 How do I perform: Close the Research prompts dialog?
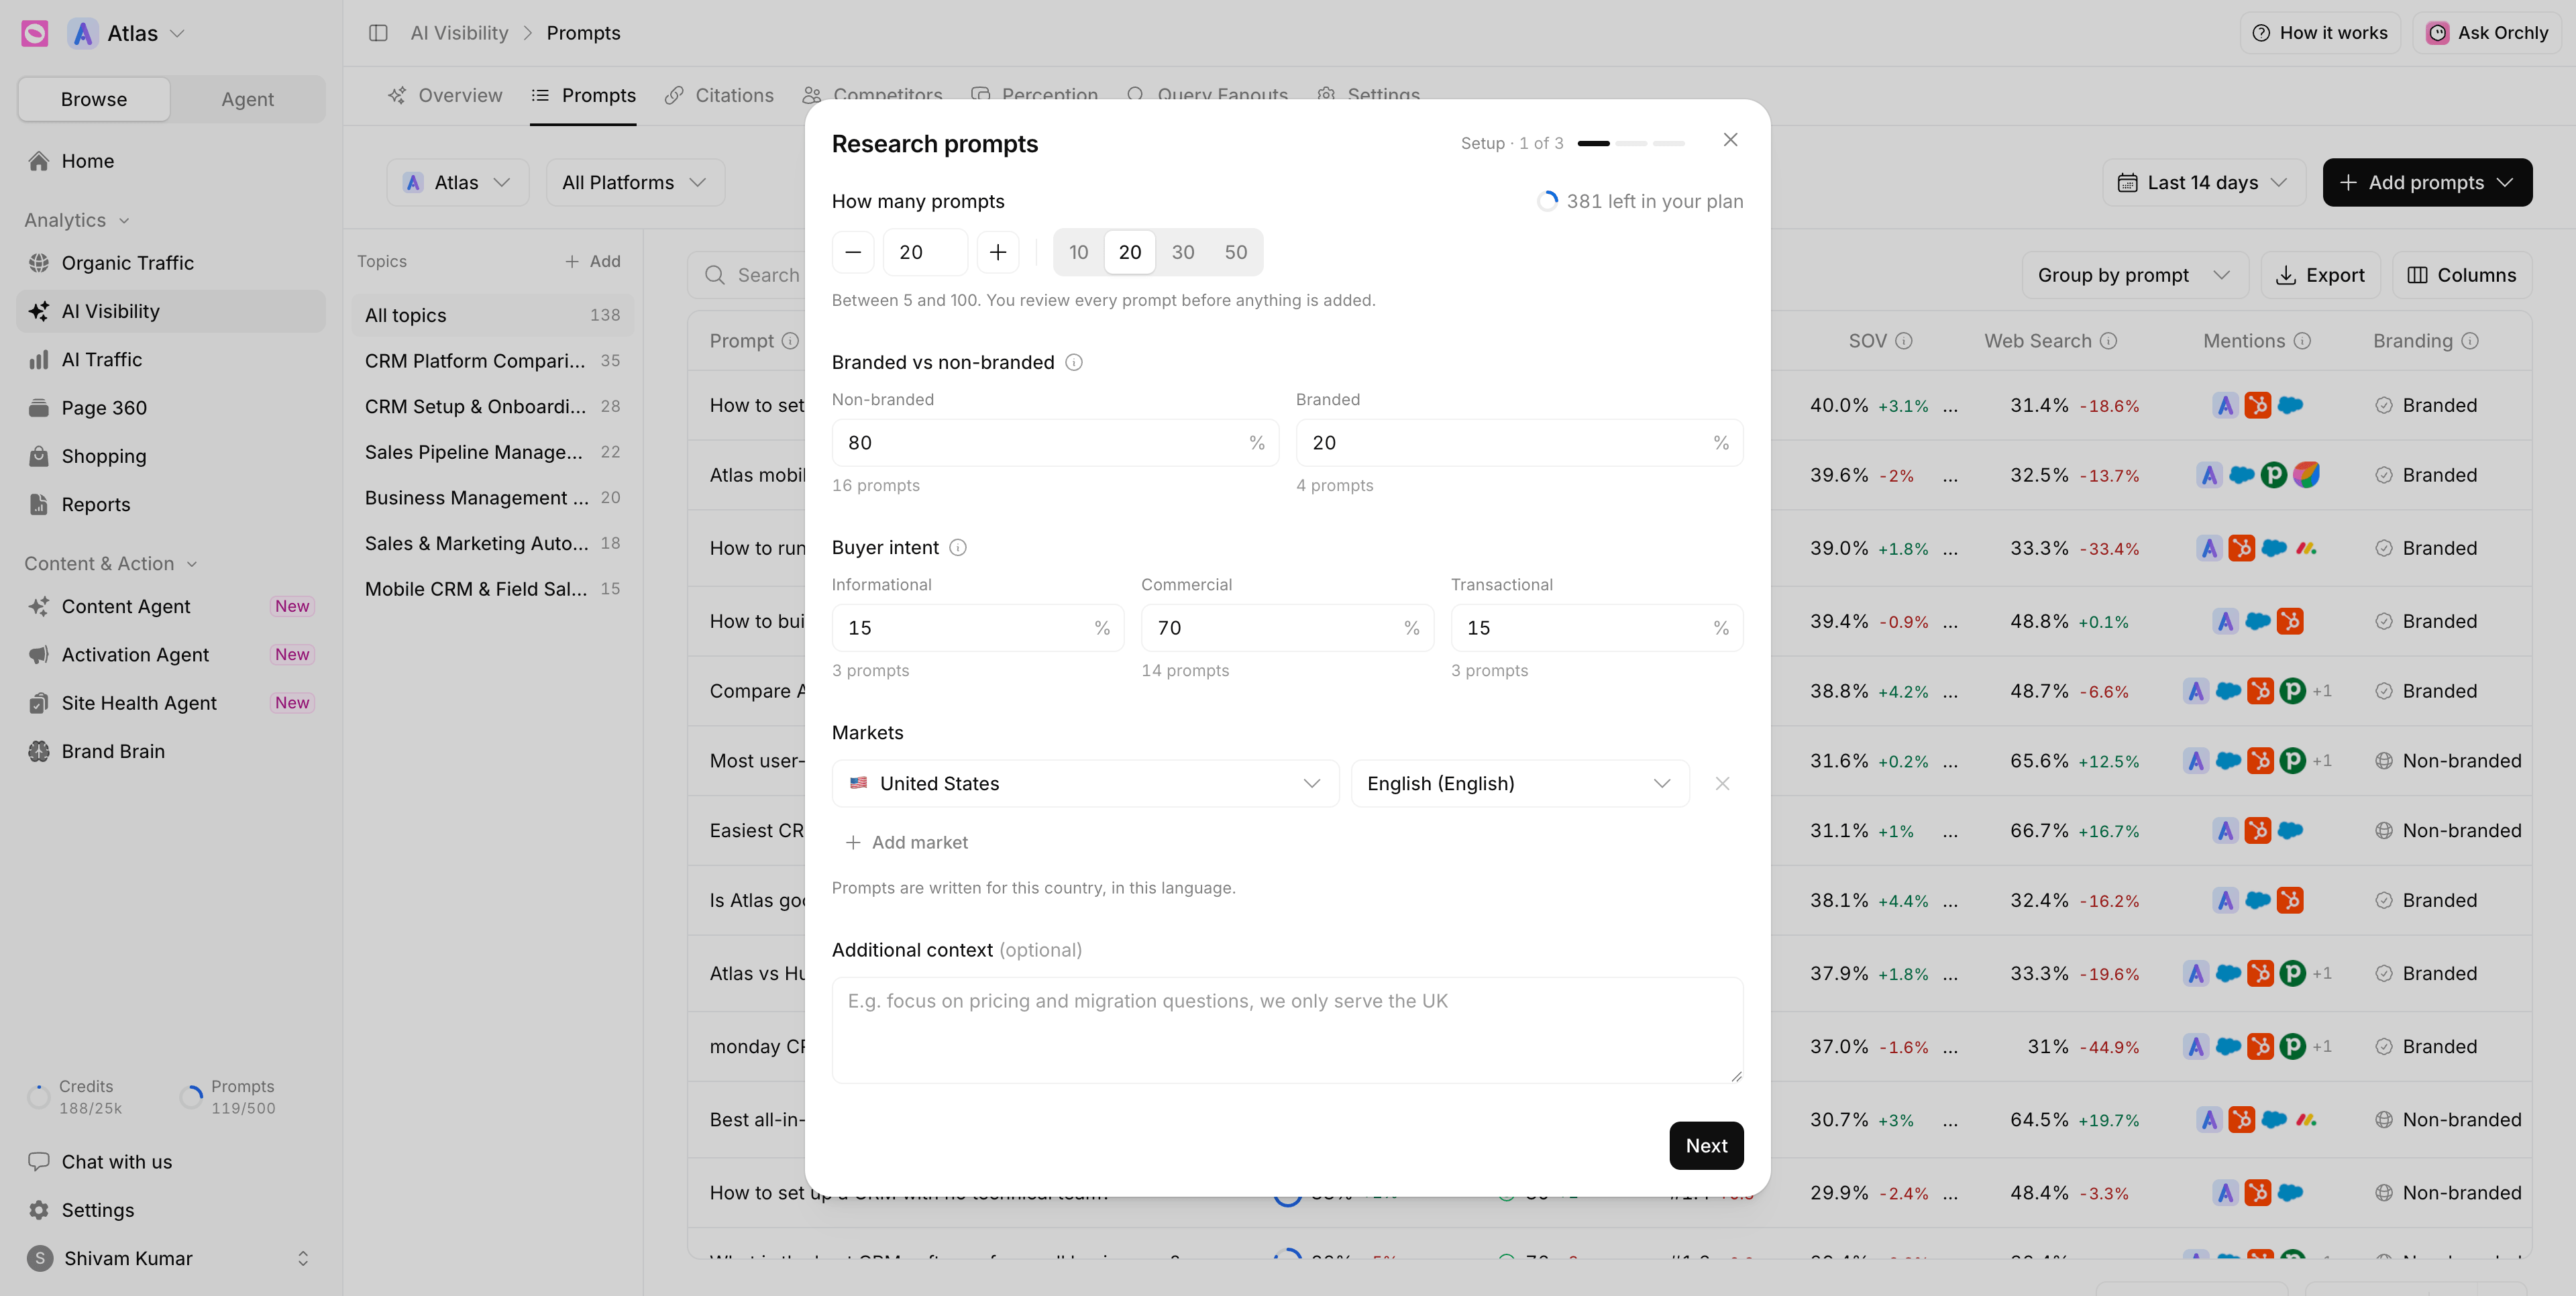1730,140
